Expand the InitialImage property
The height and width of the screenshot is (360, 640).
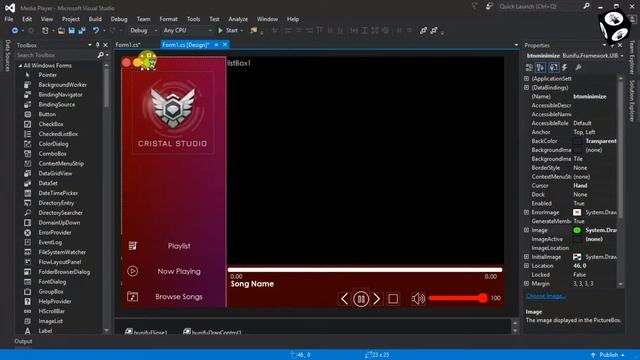pyautogui.click(x=527, y=257)
